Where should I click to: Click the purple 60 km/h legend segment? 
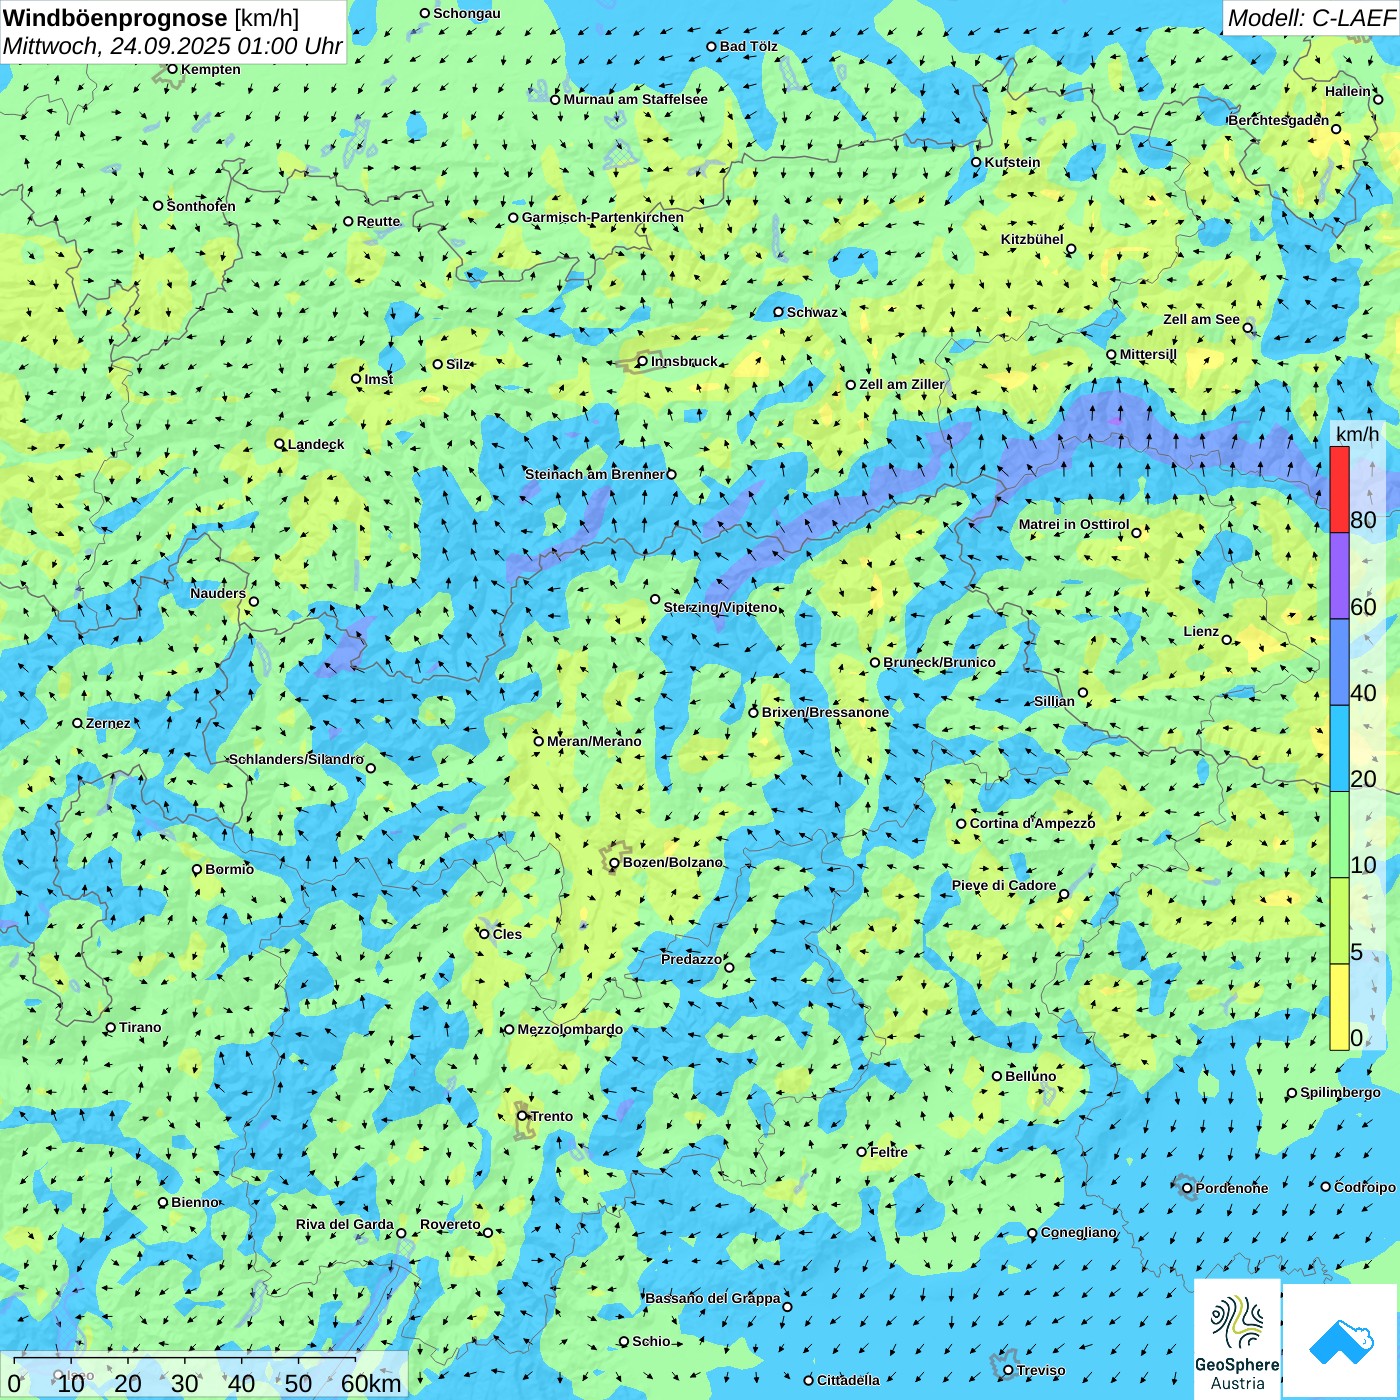tap(1339, 576)
